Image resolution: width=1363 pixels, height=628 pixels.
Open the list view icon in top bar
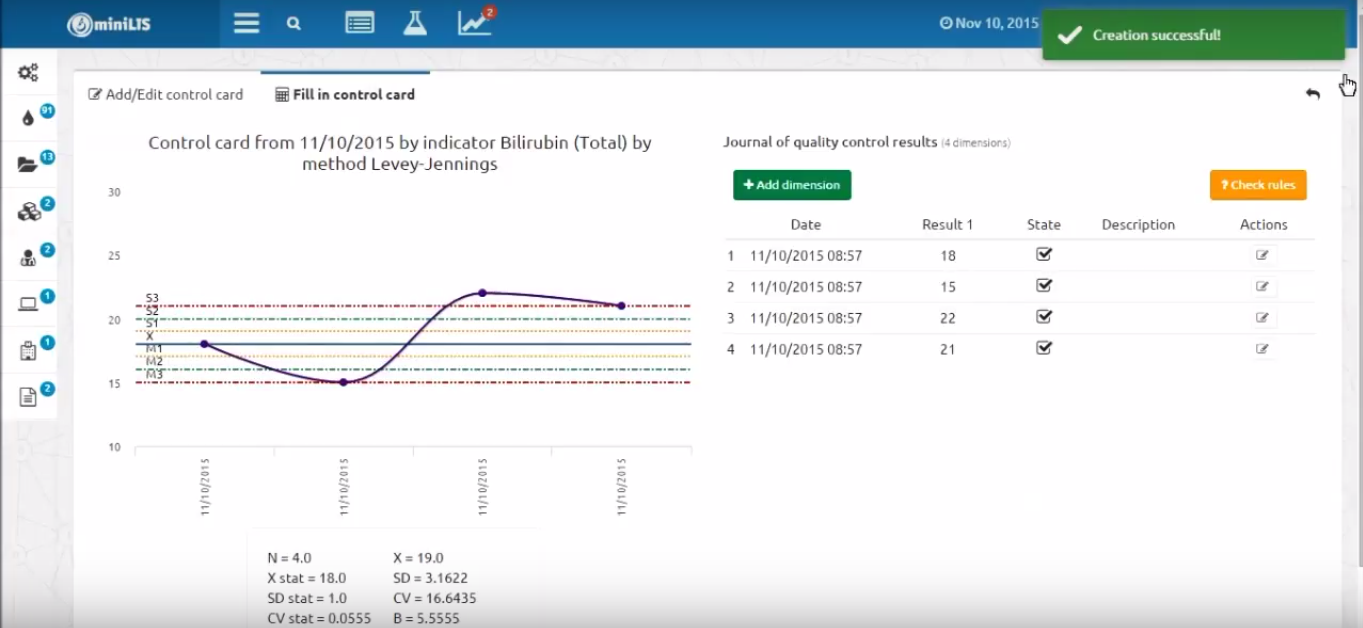[x=360, y=23]
